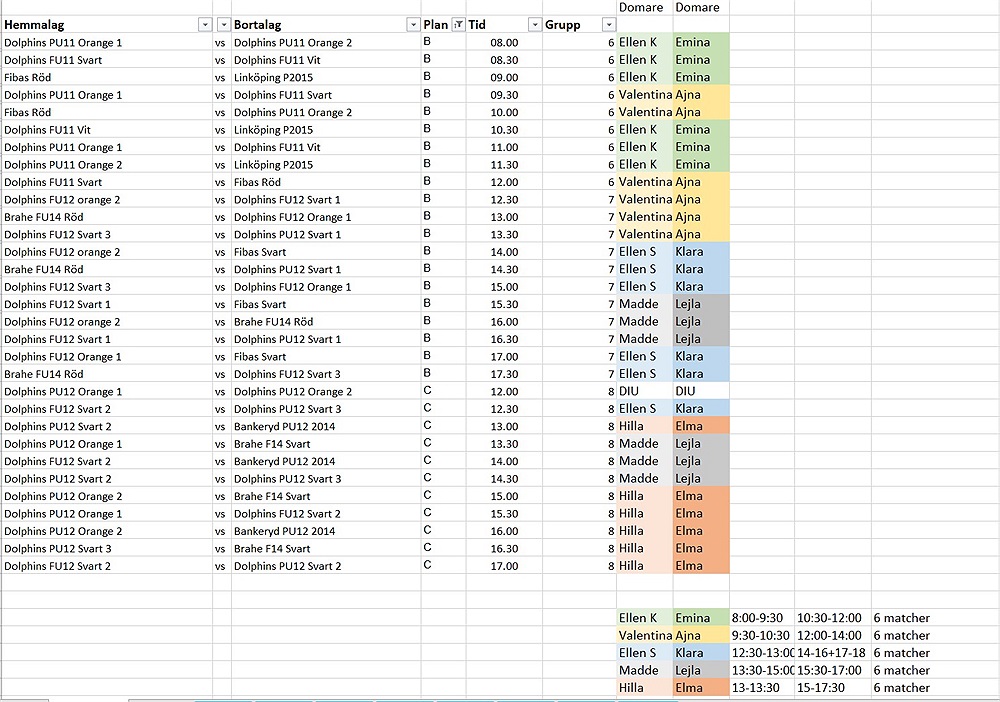Image resolution: width=1000 pixels, height=702 pixels.
Task: Open the active Plan filter button
Action: (458, 25)
